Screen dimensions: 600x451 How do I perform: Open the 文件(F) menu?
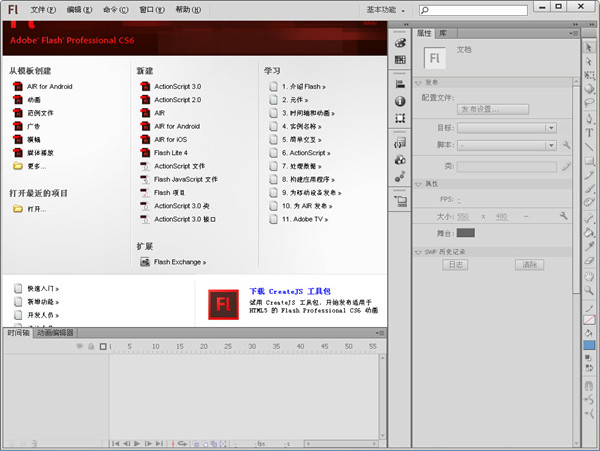pos(44,9)
